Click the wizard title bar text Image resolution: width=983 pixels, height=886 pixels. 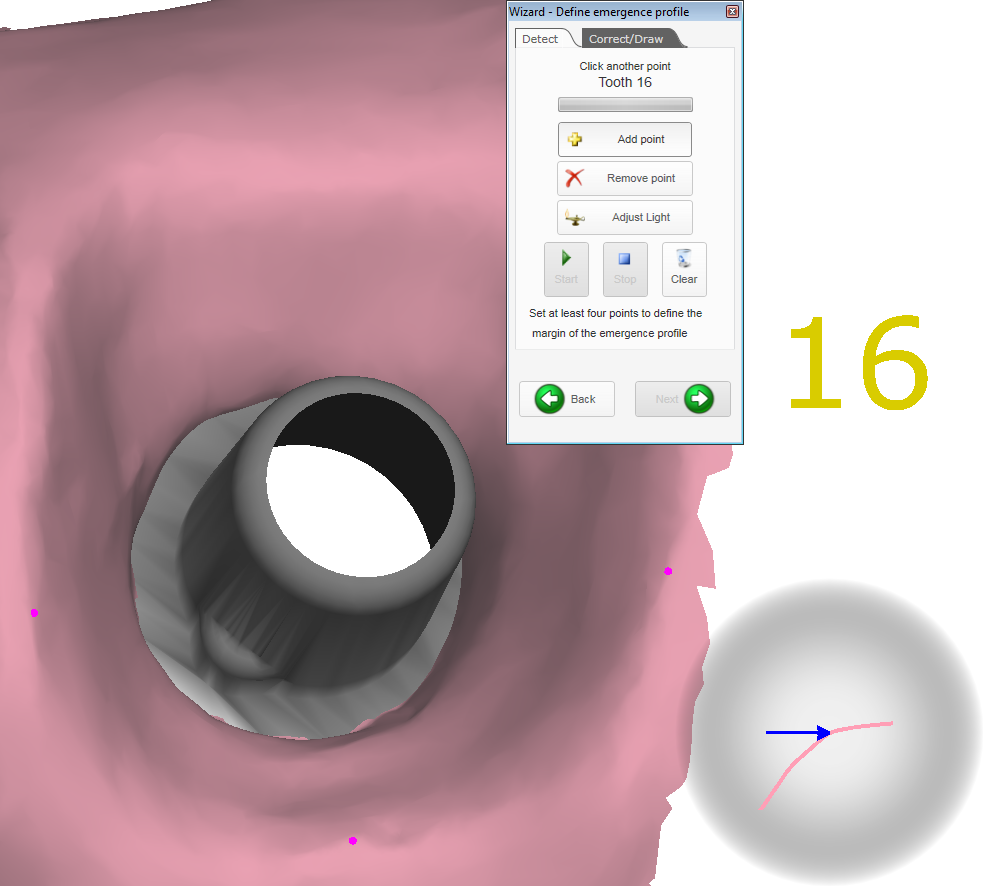[x=599, y=12]
